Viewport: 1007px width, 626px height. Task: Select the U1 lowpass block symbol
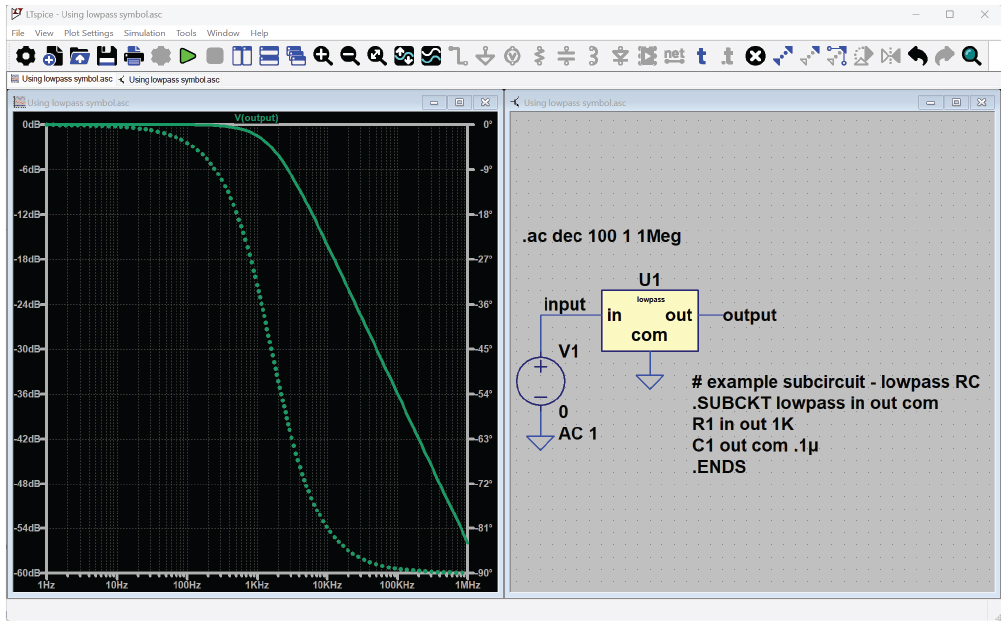click(649, 321)
